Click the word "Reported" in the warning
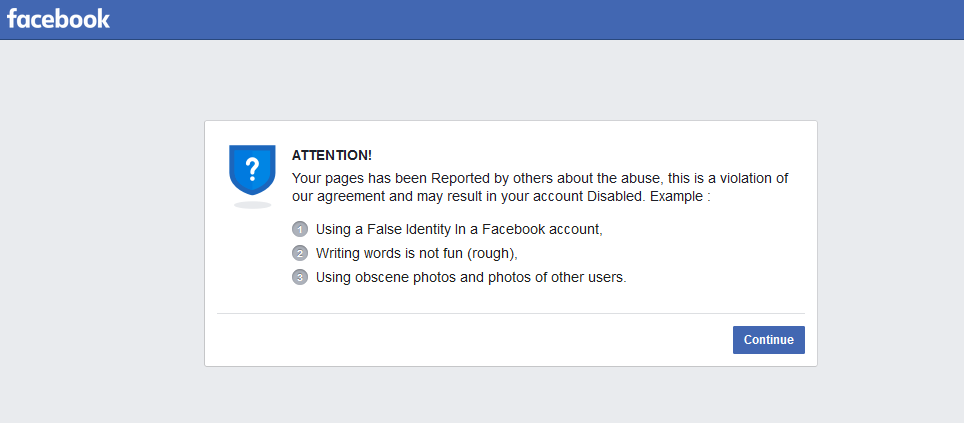Screen dimensions: 964x423 click(444, 178)
